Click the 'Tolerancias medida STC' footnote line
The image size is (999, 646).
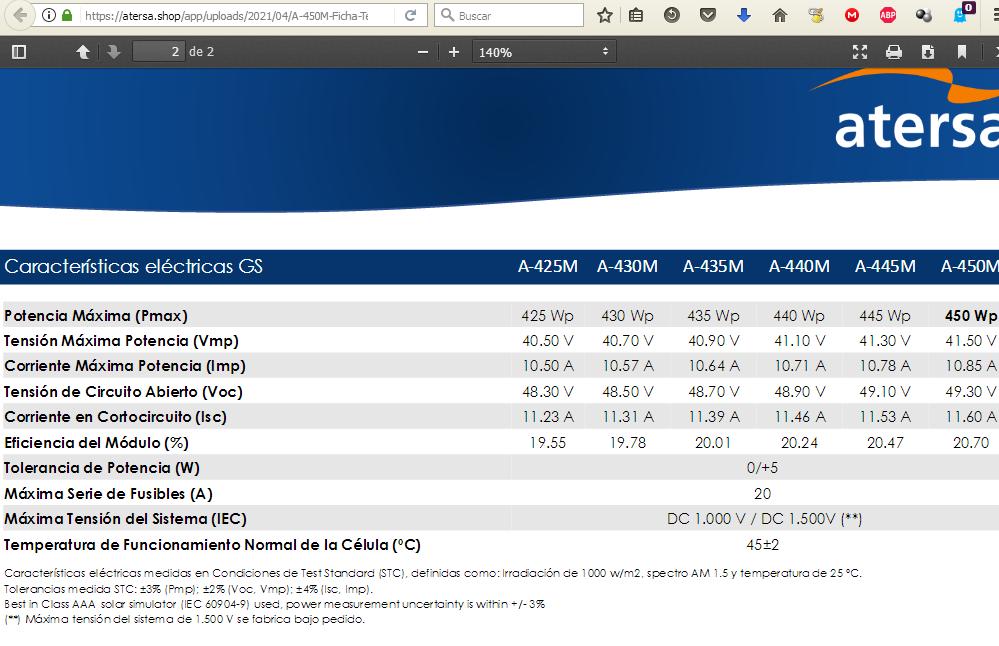(x=189, y=589)
